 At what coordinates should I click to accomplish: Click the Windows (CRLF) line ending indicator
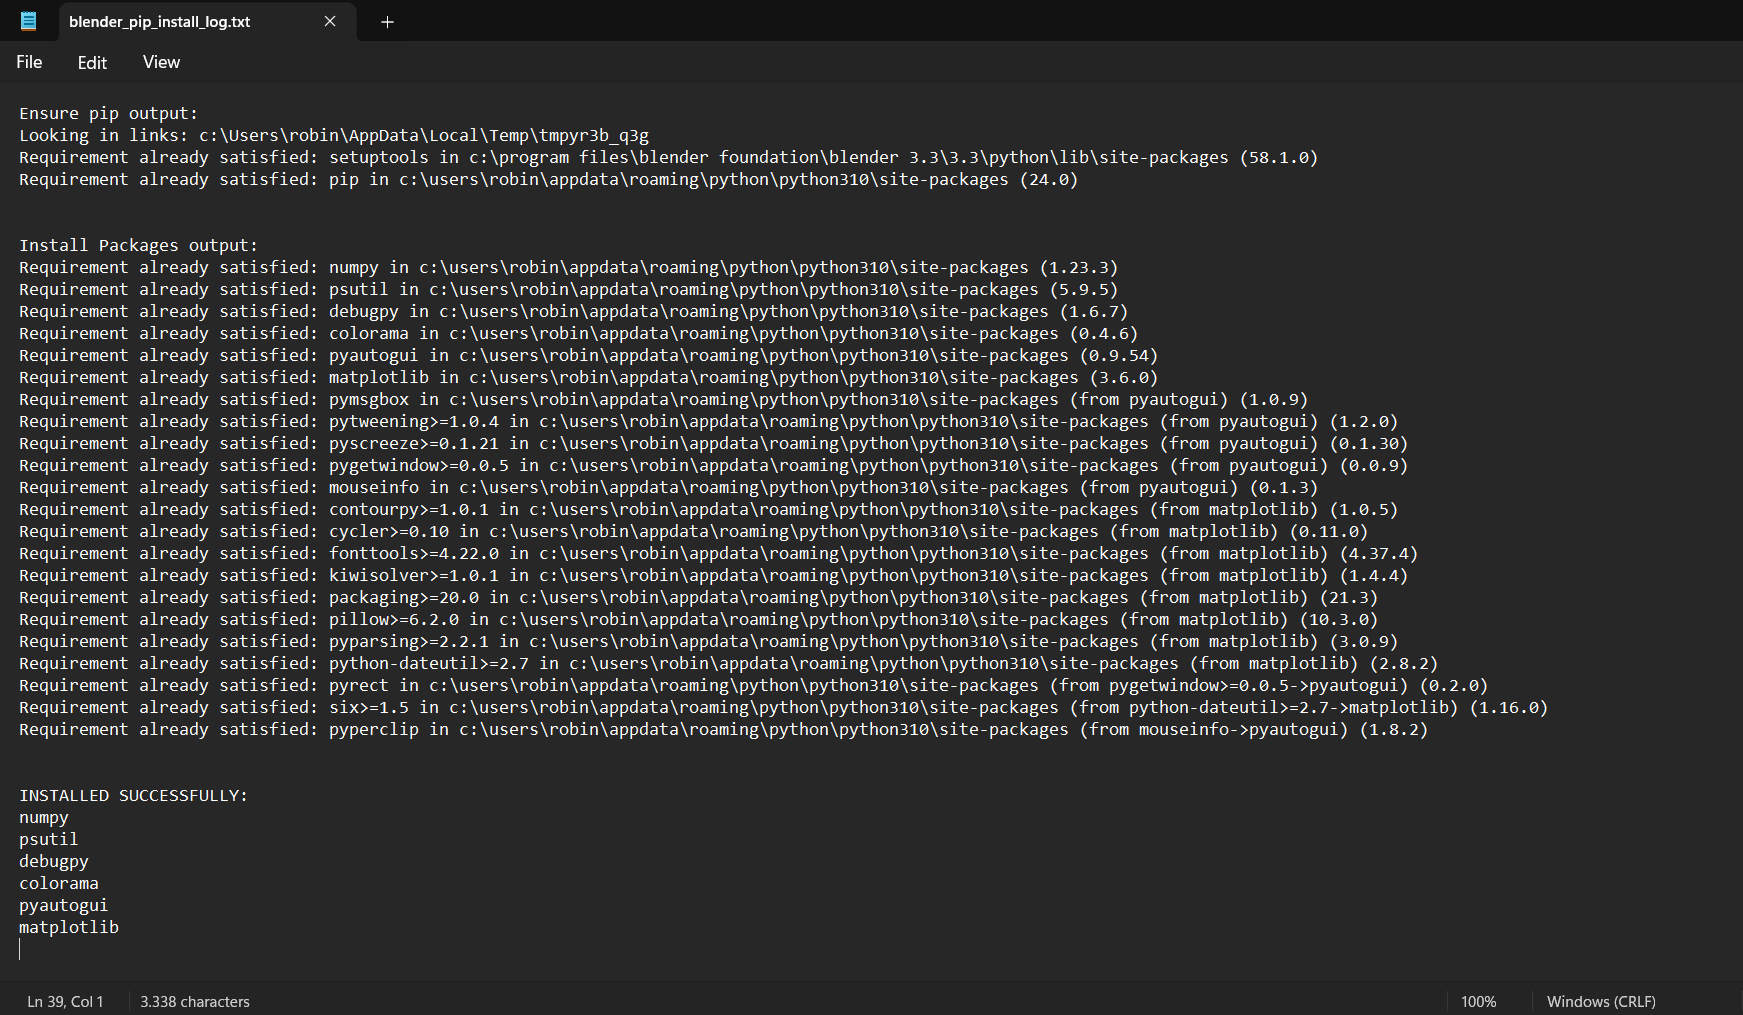coord(1601,1001)
